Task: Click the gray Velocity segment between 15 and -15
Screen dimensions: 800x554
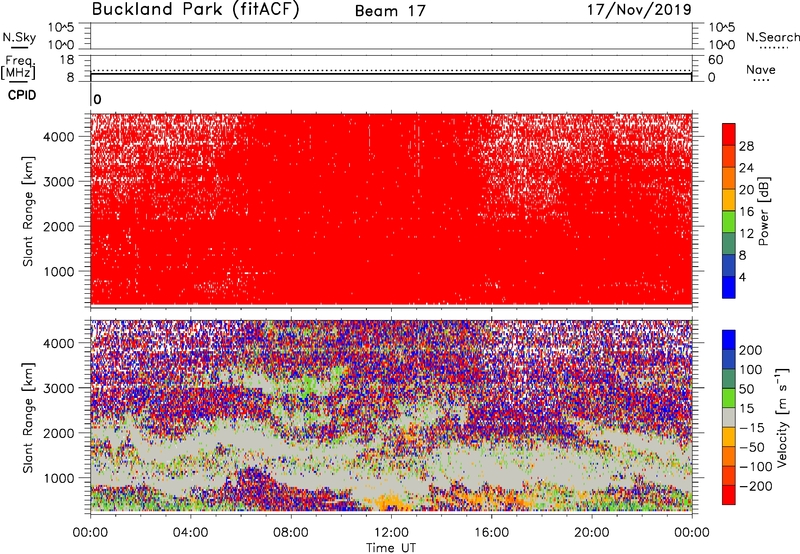Action: pyautogui.click(x=729, y=417)
